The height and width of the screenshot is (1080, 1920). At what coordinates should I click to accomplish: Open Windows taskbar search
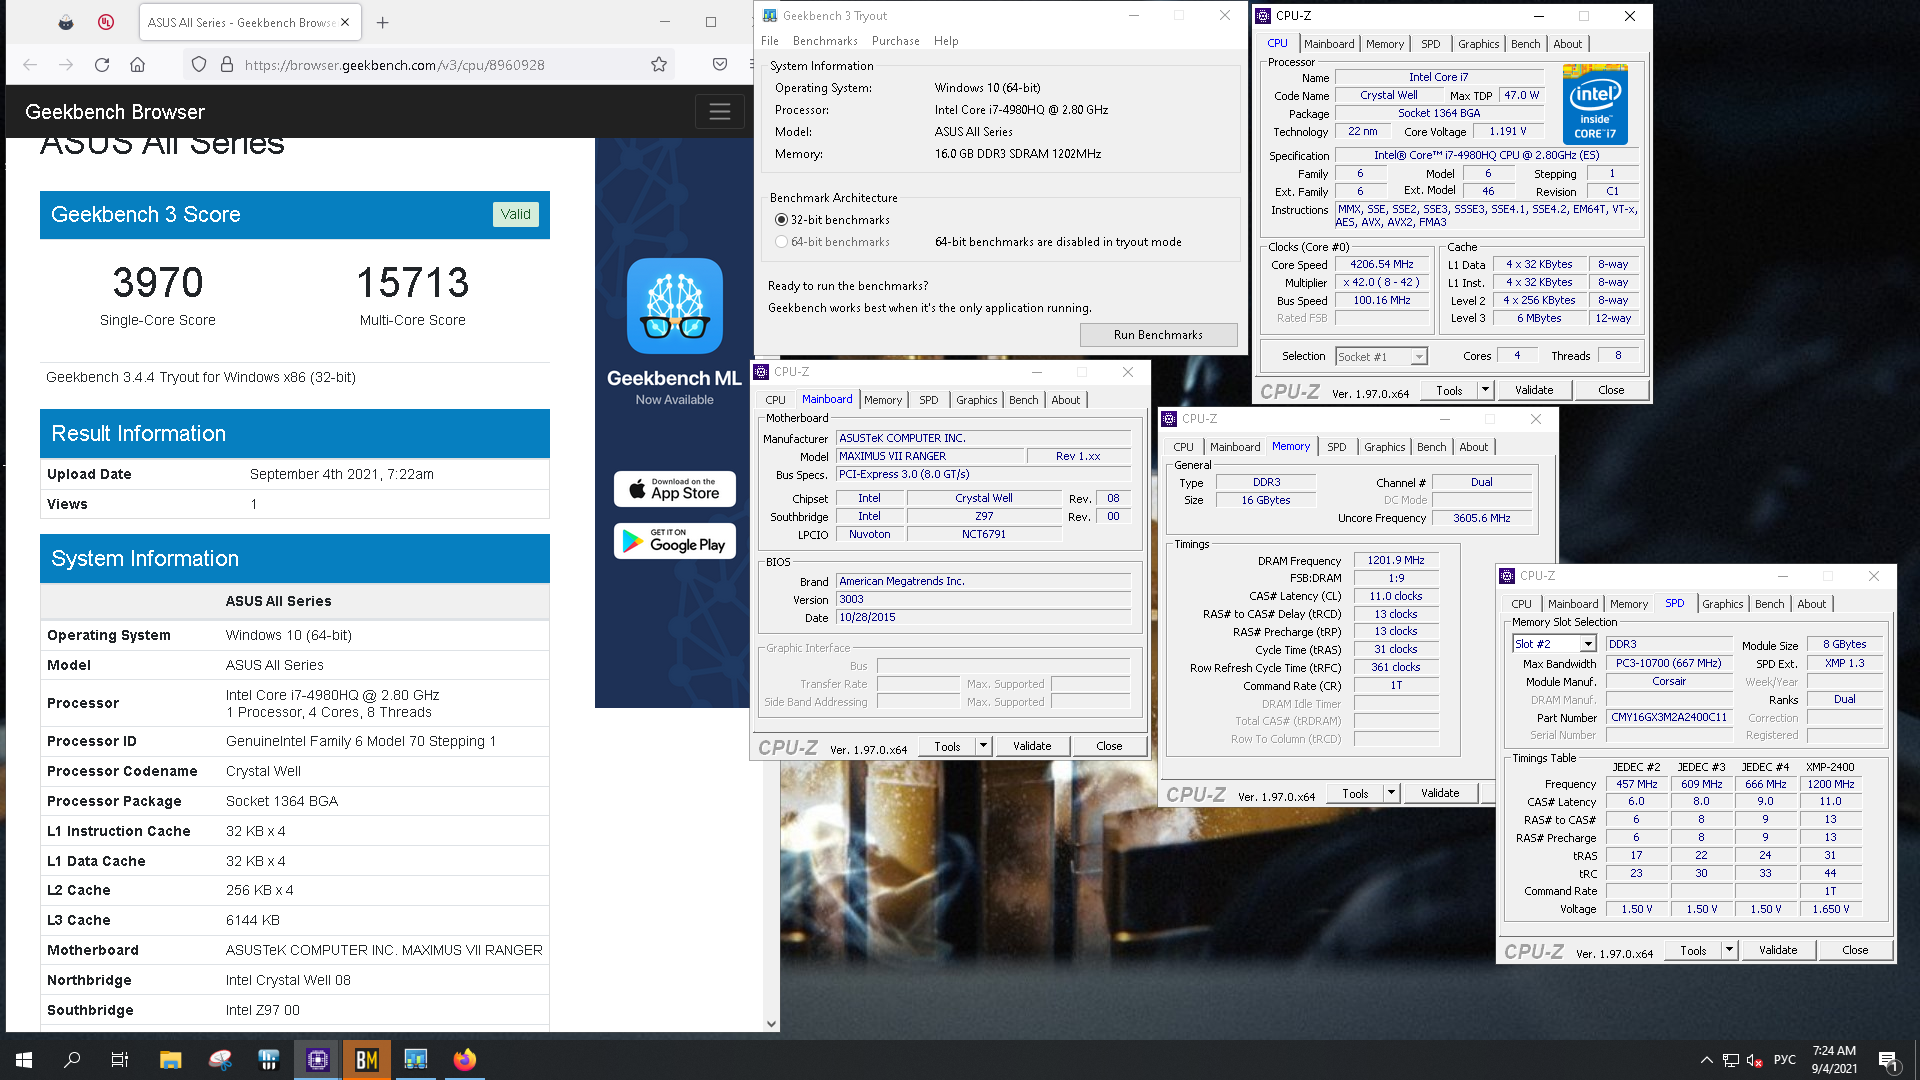pyautogui.click(x=72, y=1060)
